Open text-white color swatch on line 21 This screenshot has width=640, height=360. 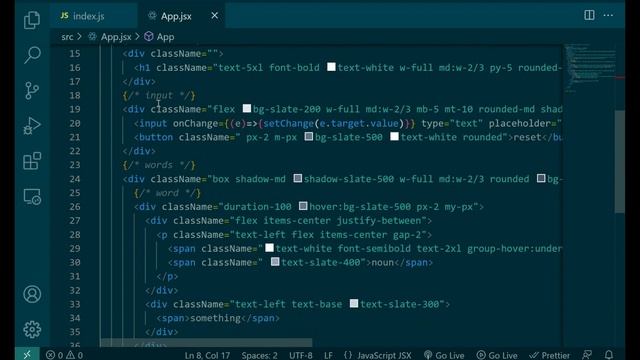click(x=394, y=136)
